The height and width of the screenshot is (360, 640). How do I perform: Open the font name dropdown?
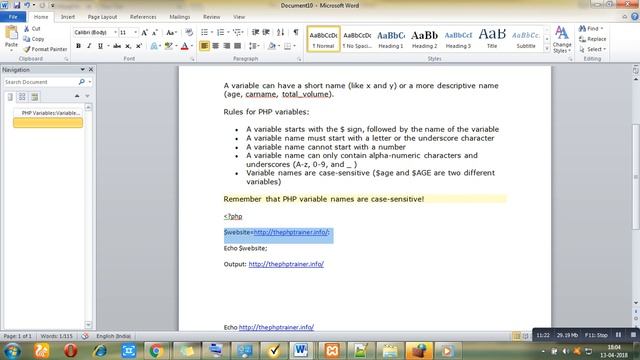coord(116,33)
